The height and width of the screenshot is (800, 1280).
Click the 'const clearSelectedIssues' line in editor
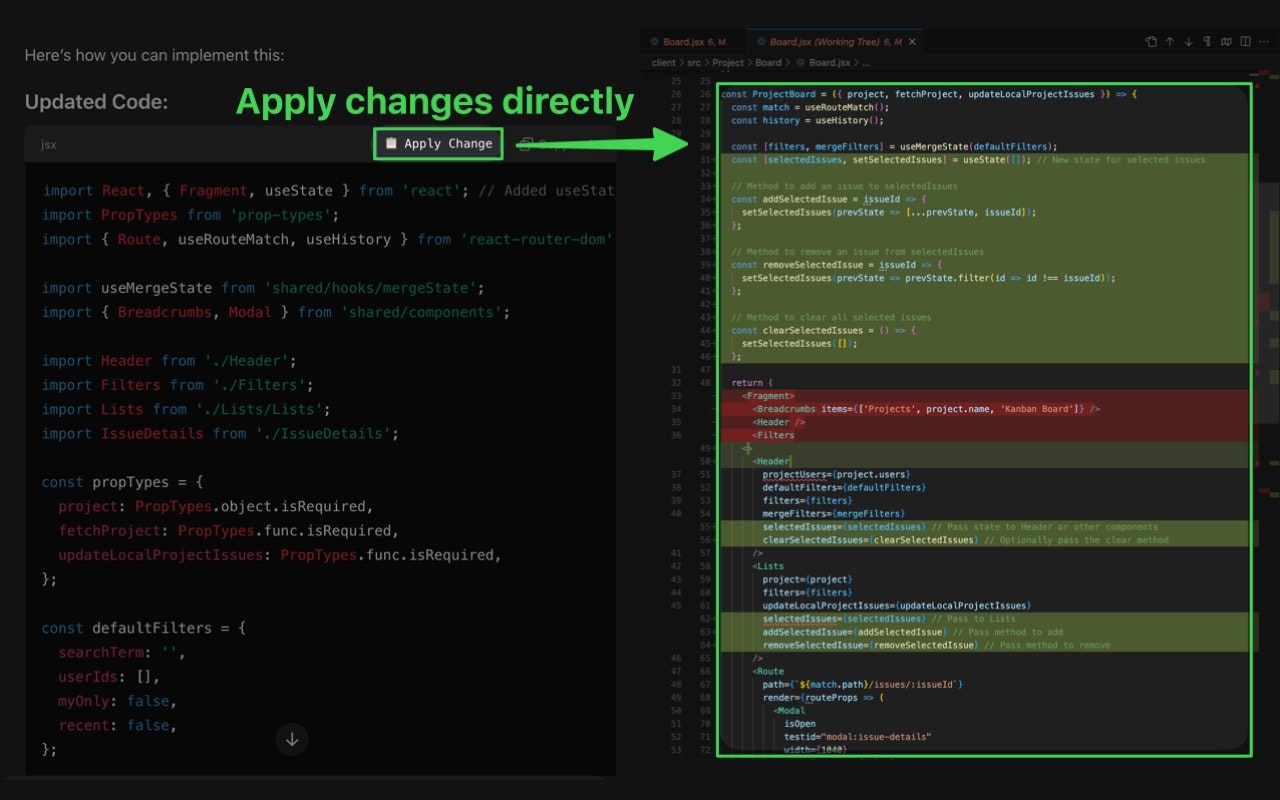(x=824, y=330)
